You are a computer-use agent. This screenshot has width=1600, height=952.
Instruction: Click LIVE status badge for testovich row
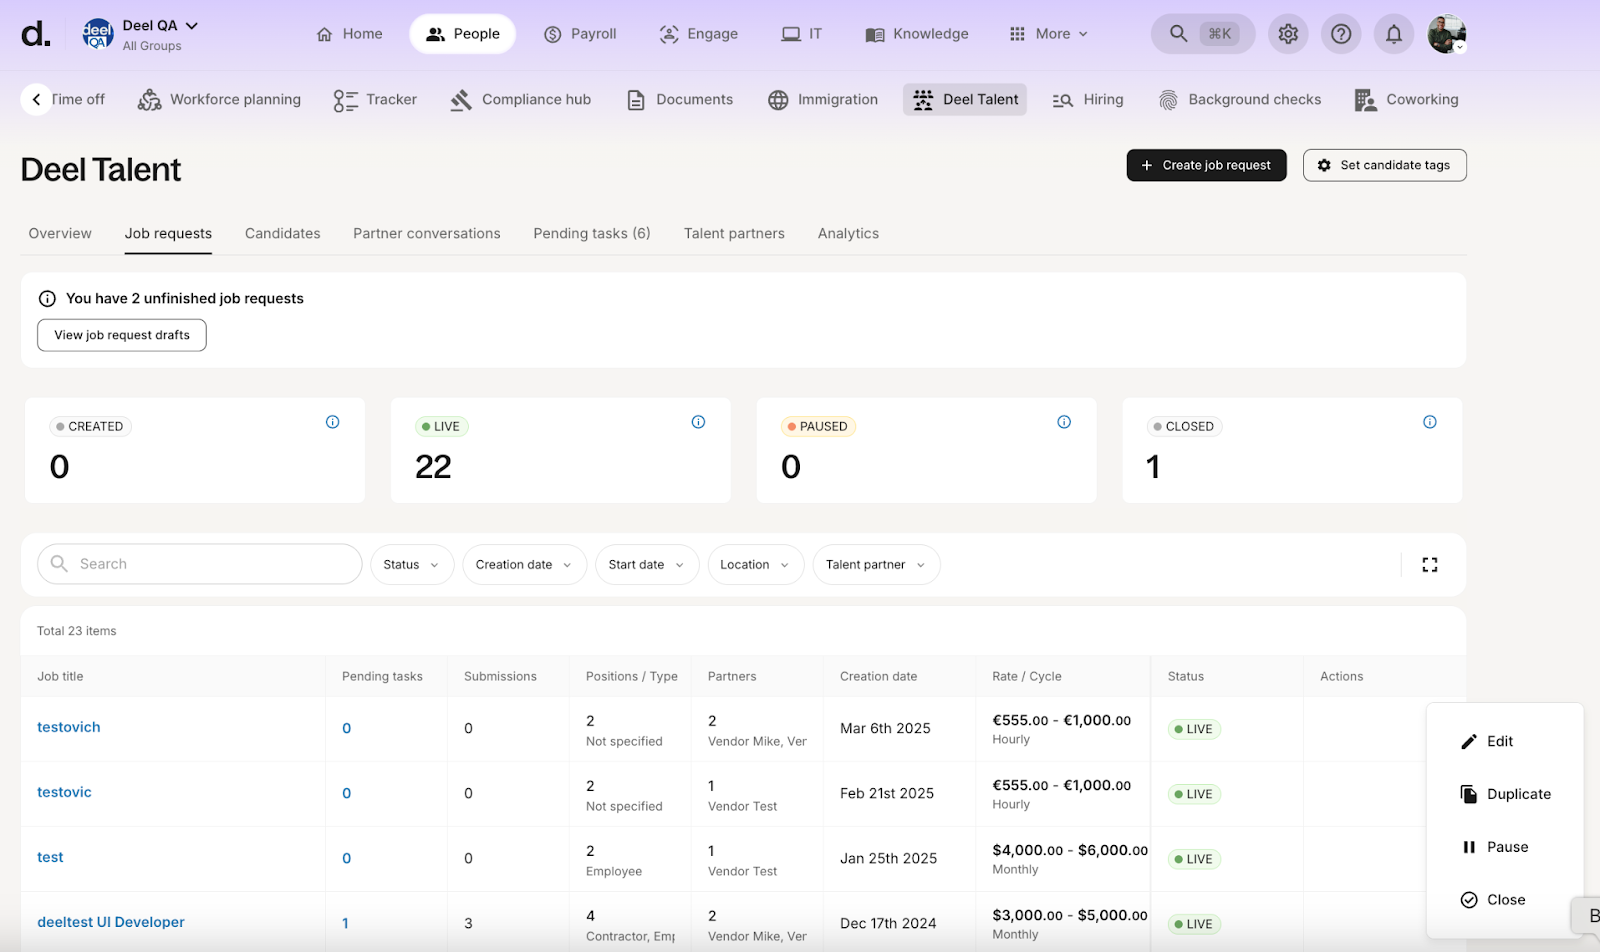pos(1194,729)
